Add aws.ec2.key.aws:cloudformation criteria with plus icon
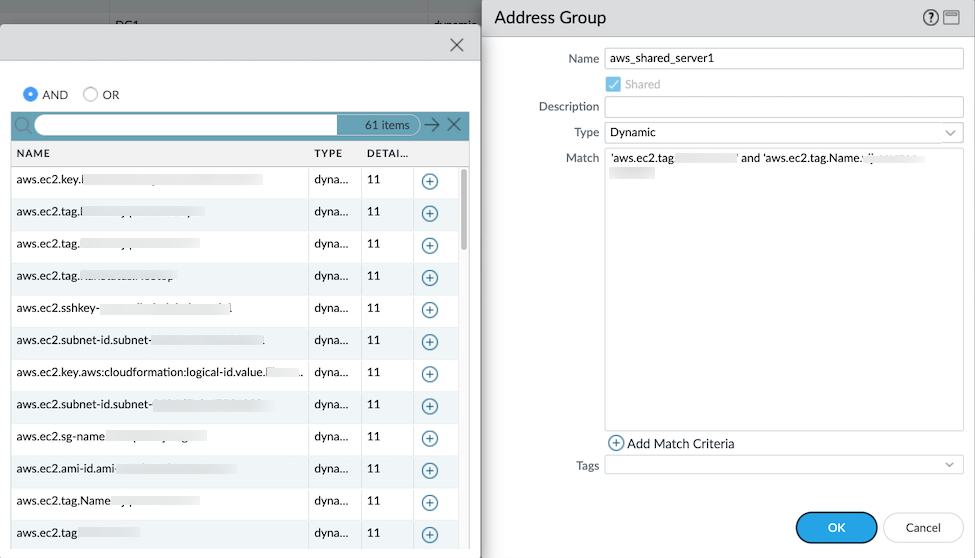975x558 pixels. pos(430,374)
